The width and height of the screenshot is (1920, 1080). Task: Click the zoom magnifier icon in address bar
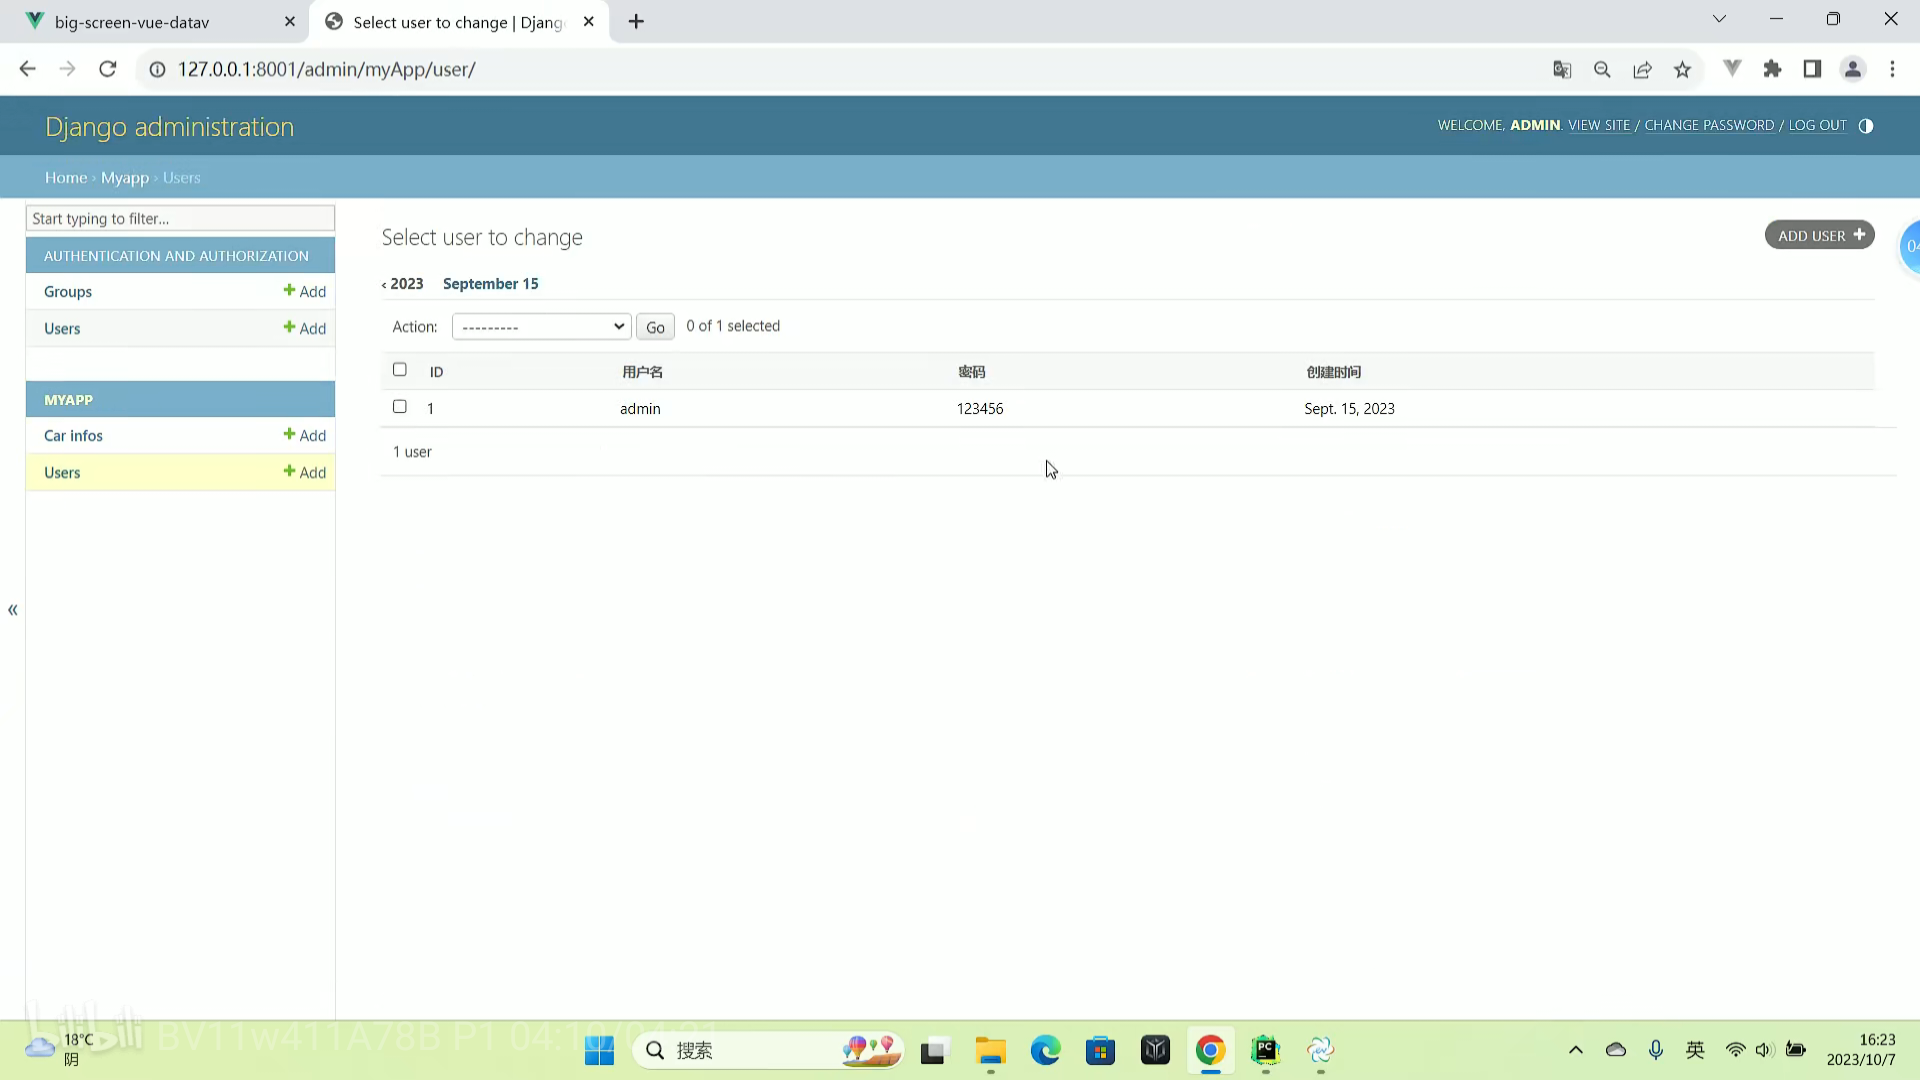[x=1602, y=69]
